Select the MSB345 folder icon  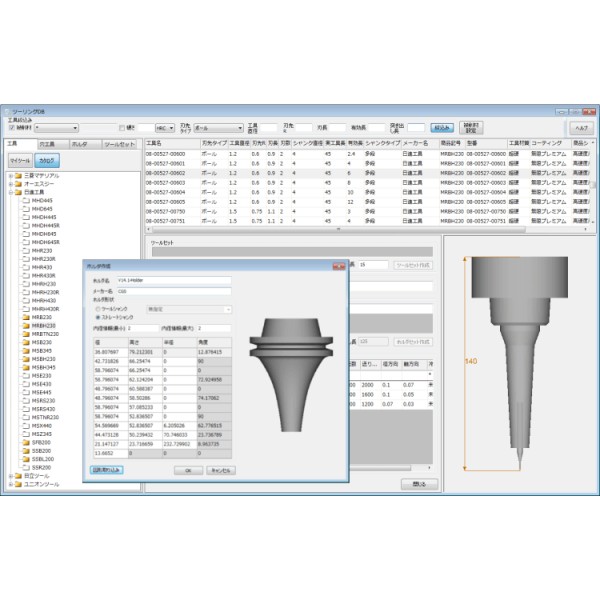pyautogui.click(x=26, y=351)
